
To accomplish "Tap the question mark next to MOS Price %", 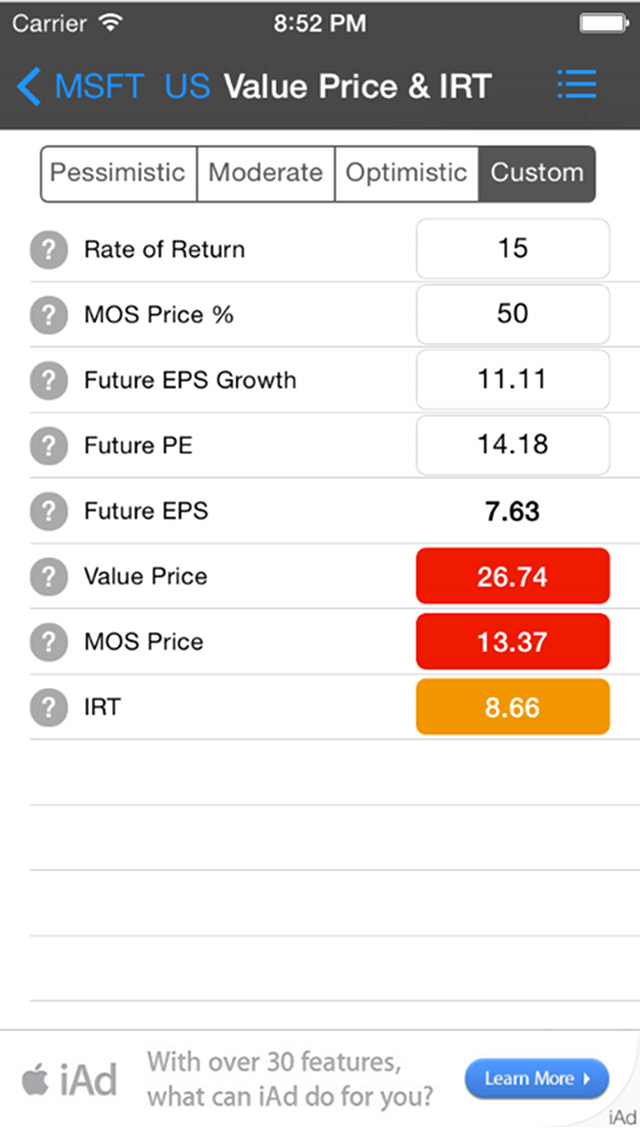I will click(x=48, y=315).
